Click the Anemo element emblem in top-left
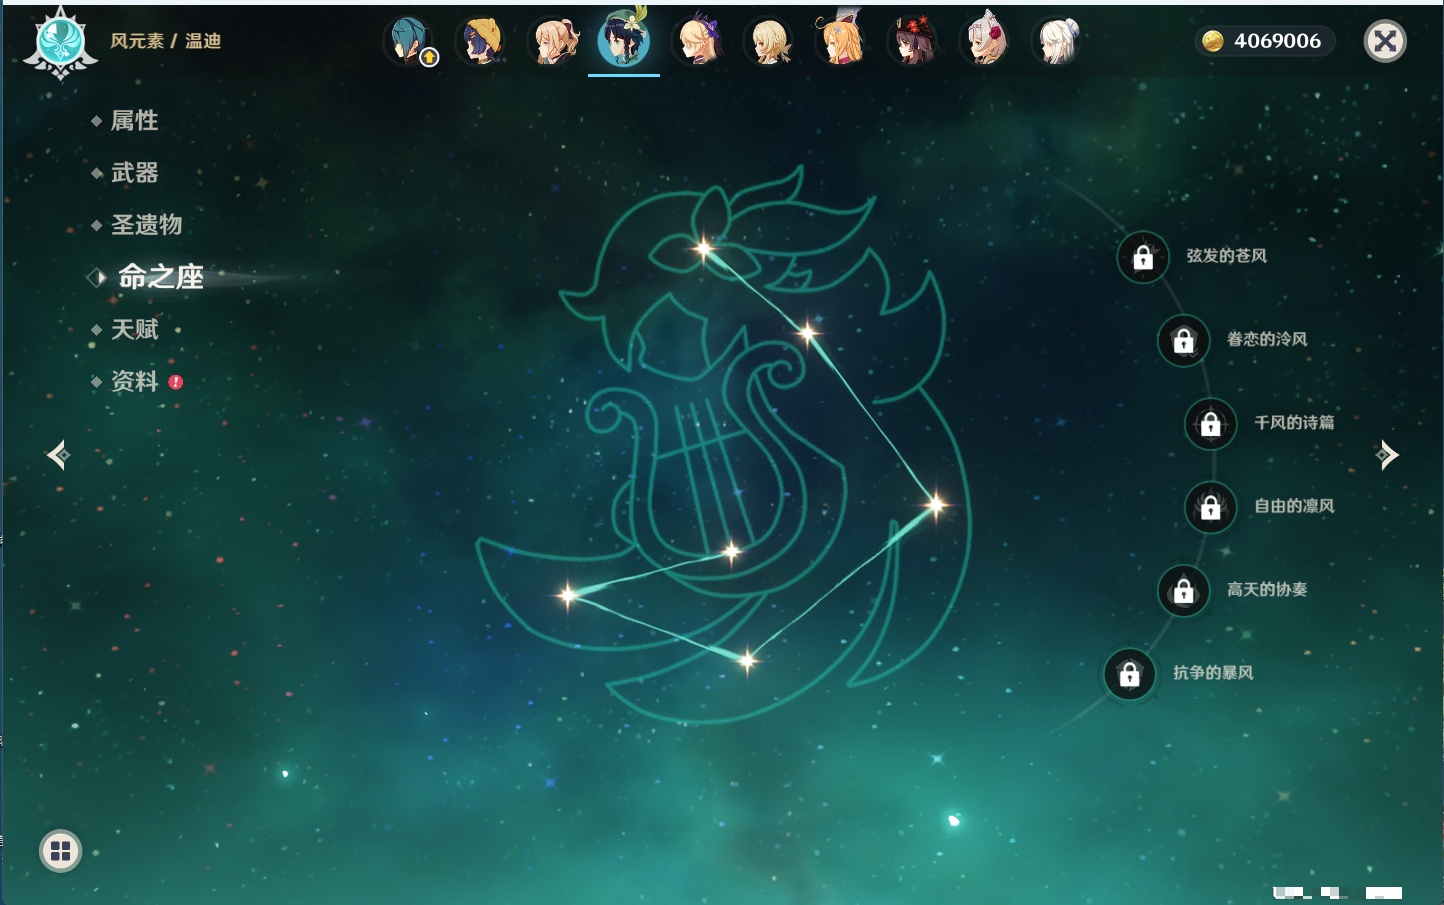Viewport: 1444px width, 905px height. pos(60,42)
